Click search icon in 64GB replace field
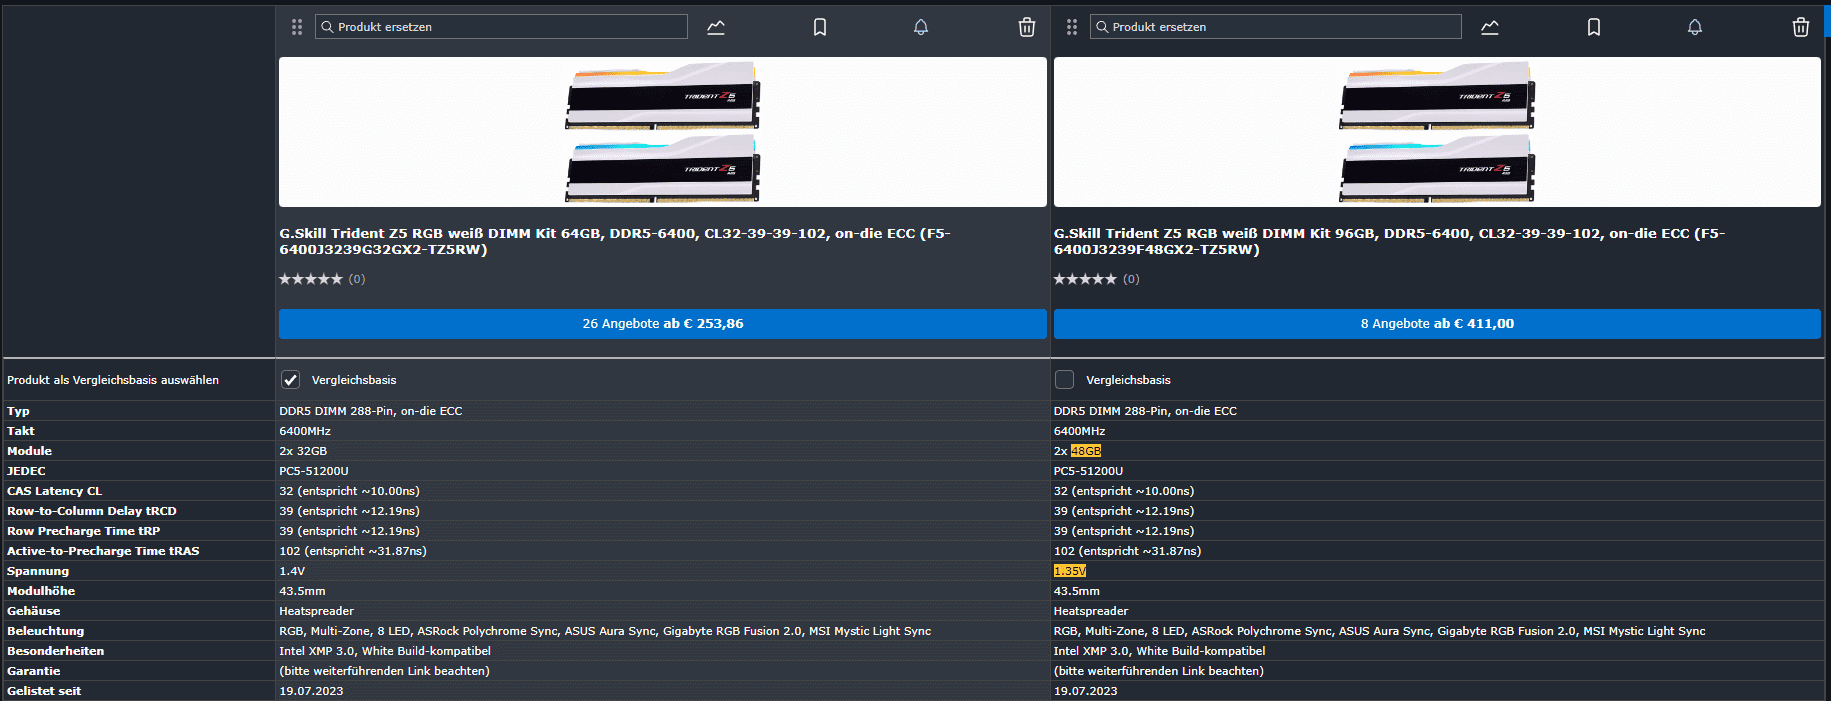Viewport: 1831px width, 701px height. [327, 27]
